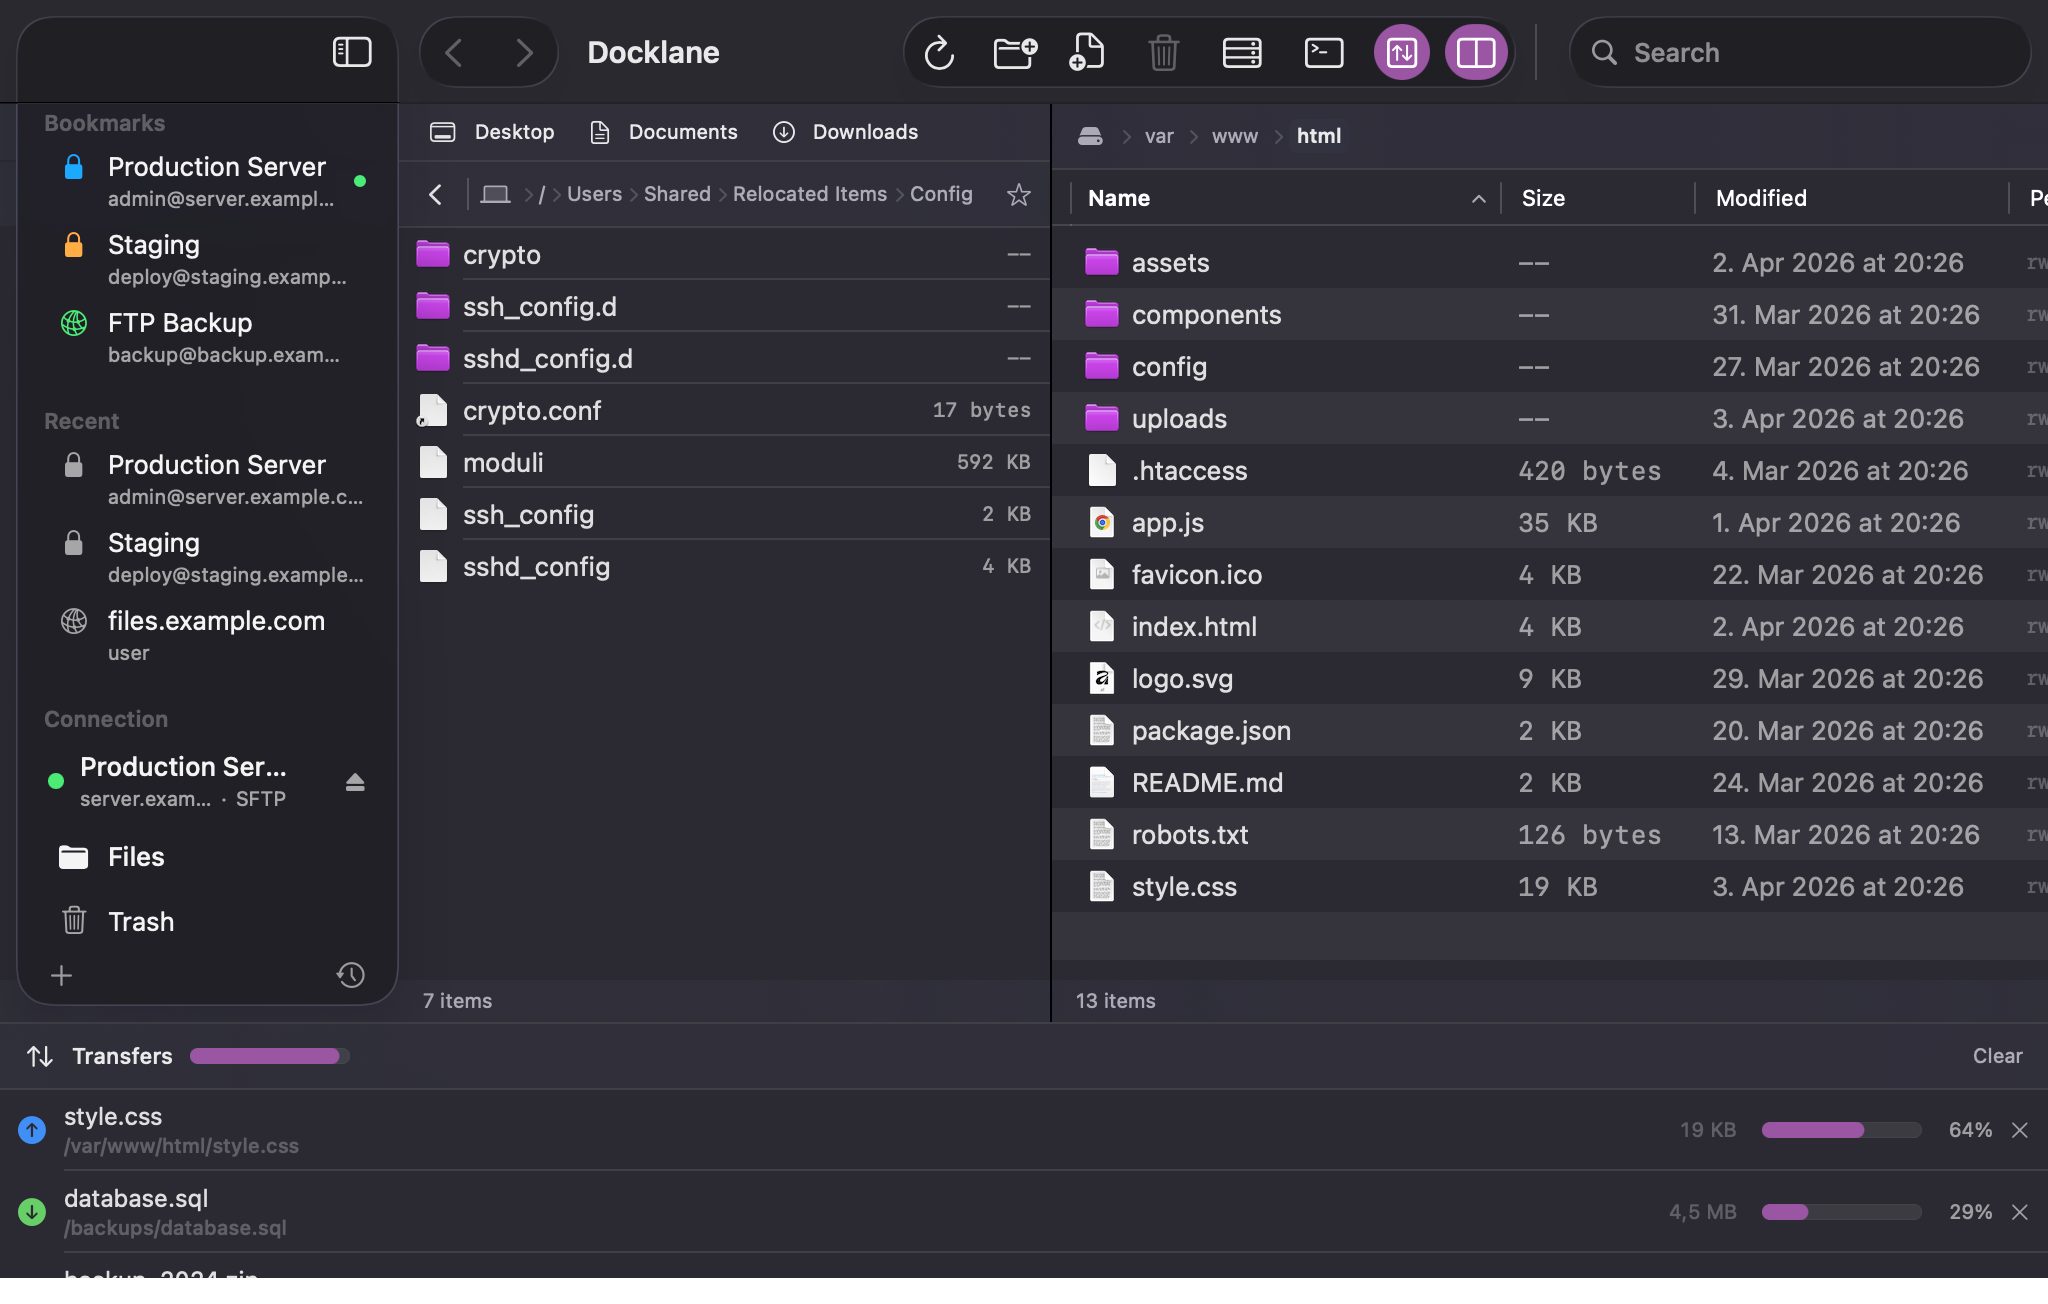
Task: Select the logo.svg file icon
Action: tap(1102, 678)
